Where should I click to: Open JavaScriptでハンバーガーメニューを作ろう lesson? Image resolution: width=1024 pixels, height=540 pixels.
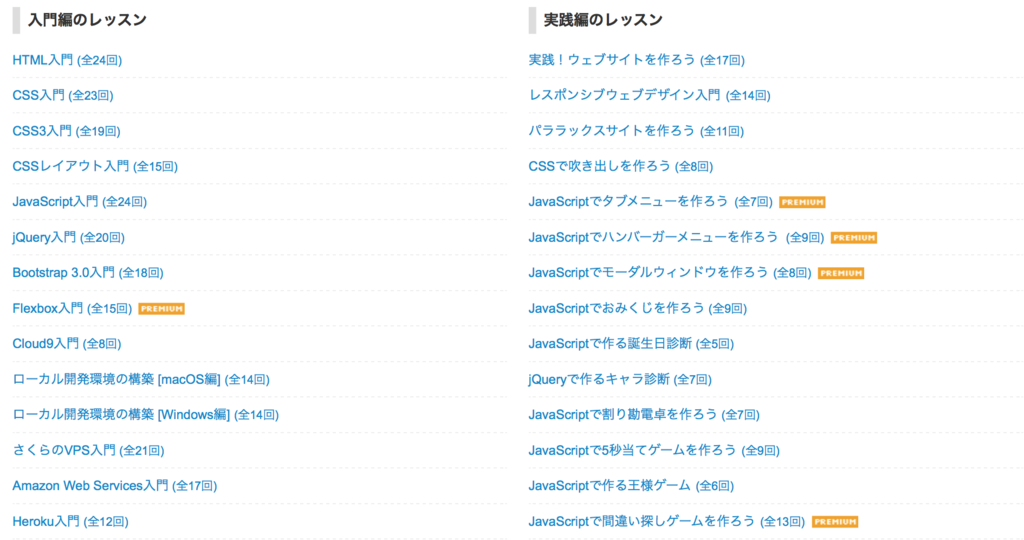point(677,237)
